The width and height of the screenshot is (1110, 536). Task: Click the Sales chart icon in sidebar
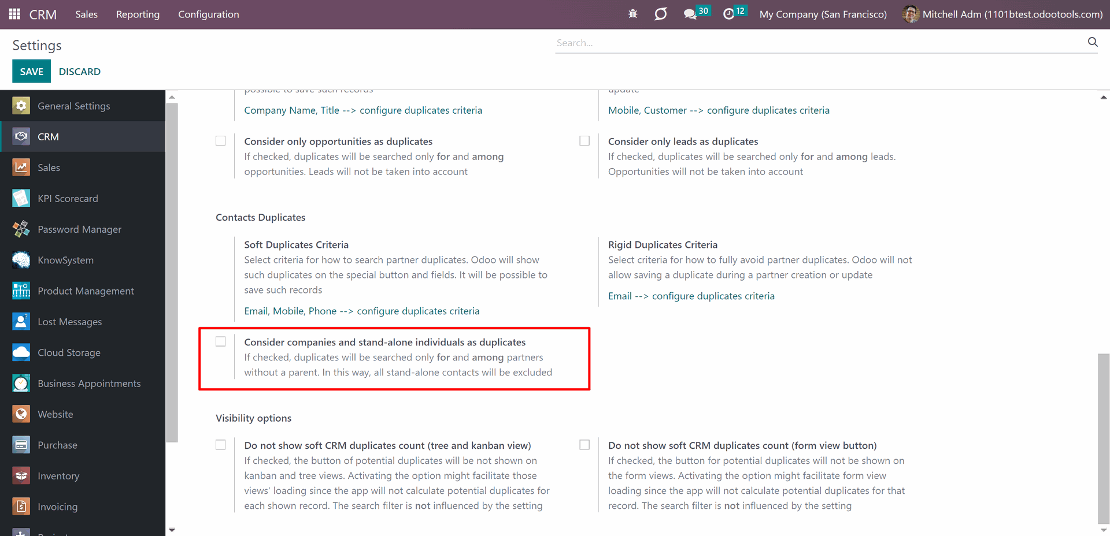tap(21, 168)
